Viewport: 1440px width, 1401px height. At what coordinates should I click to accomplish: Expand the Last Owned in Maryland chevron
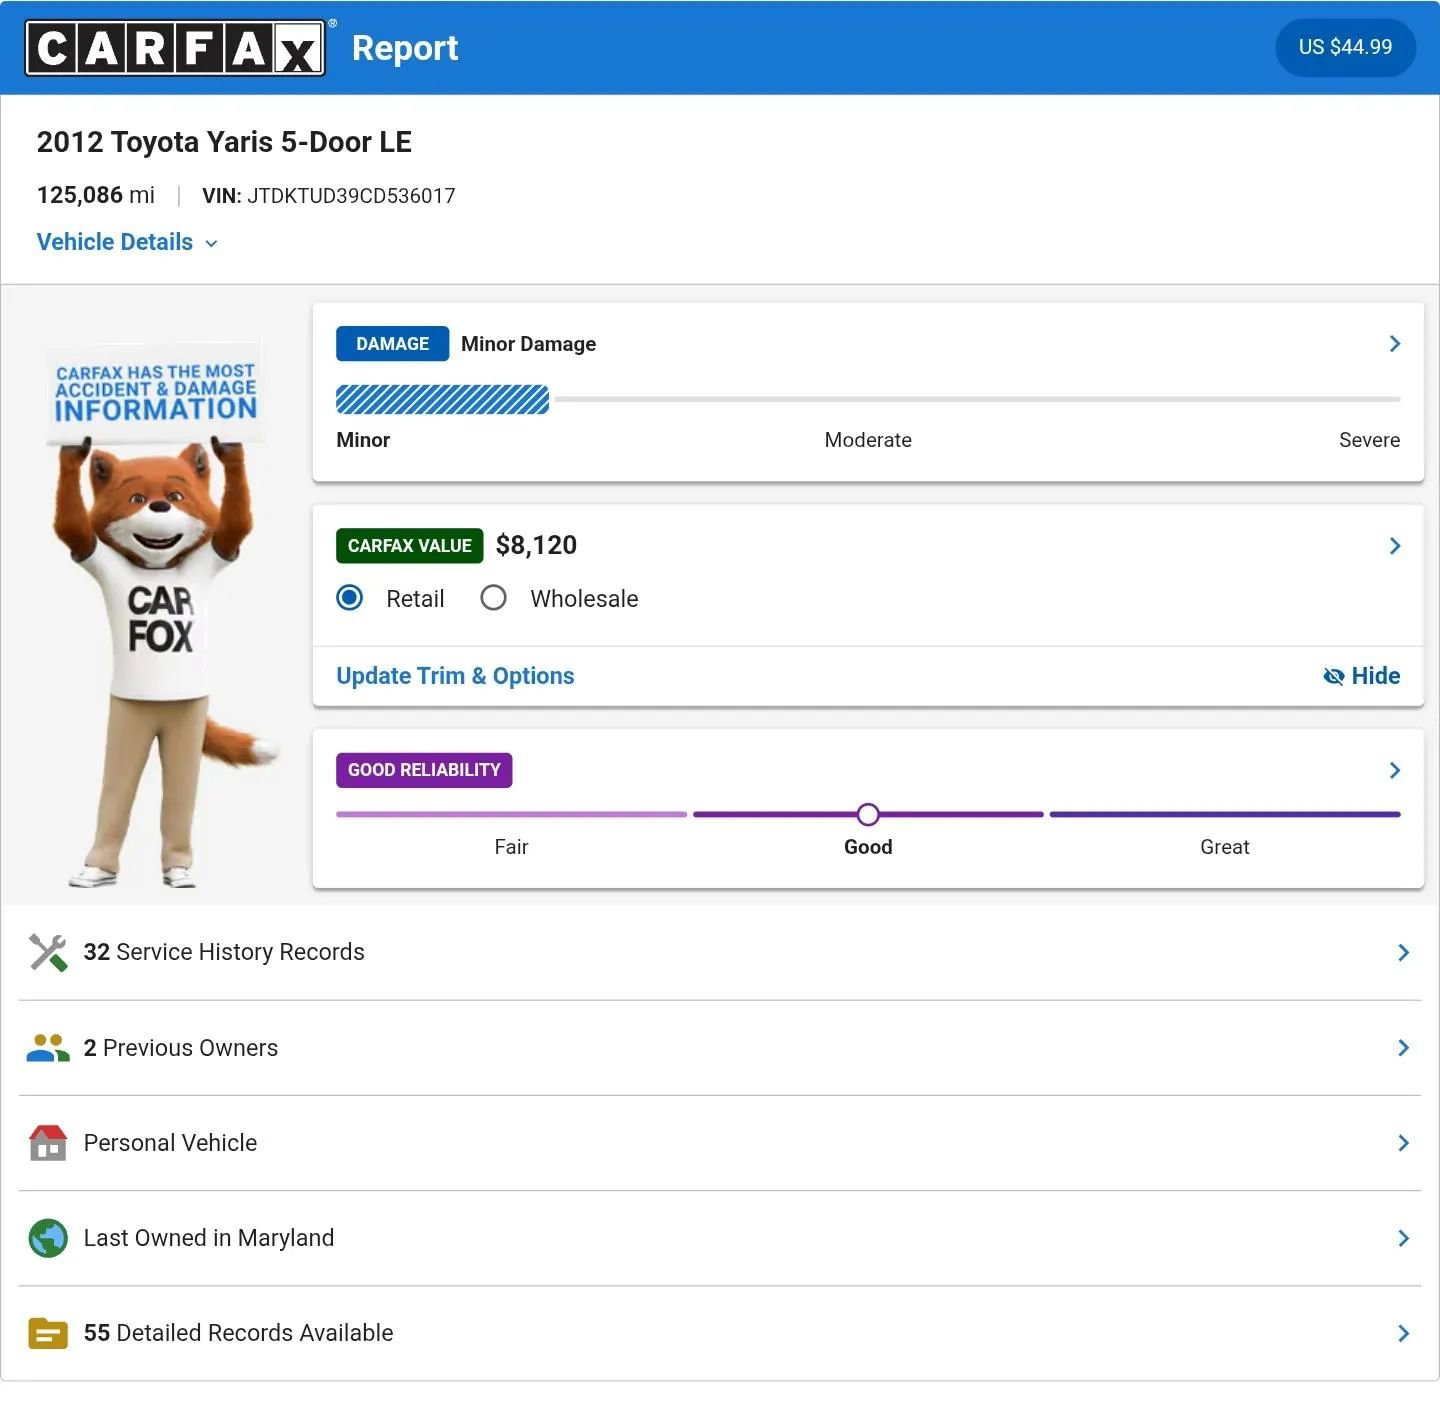pos(1404,1238)
